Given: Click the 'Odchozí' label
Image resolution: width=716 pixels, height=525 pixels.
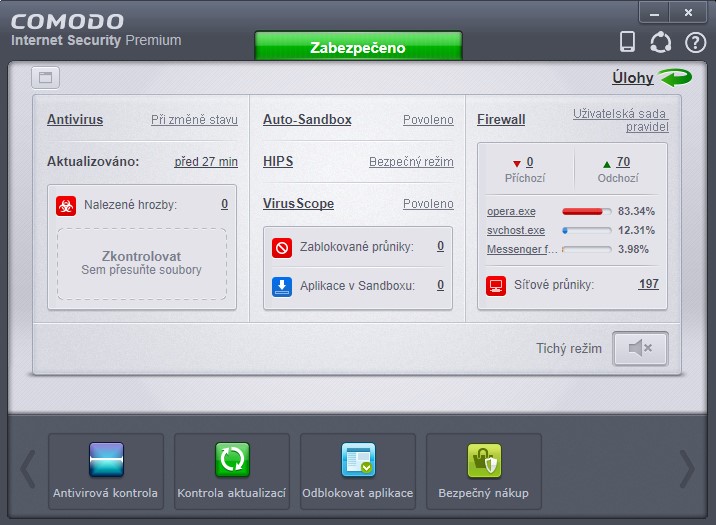Looking at the screenshot, I should click(618, 178).
